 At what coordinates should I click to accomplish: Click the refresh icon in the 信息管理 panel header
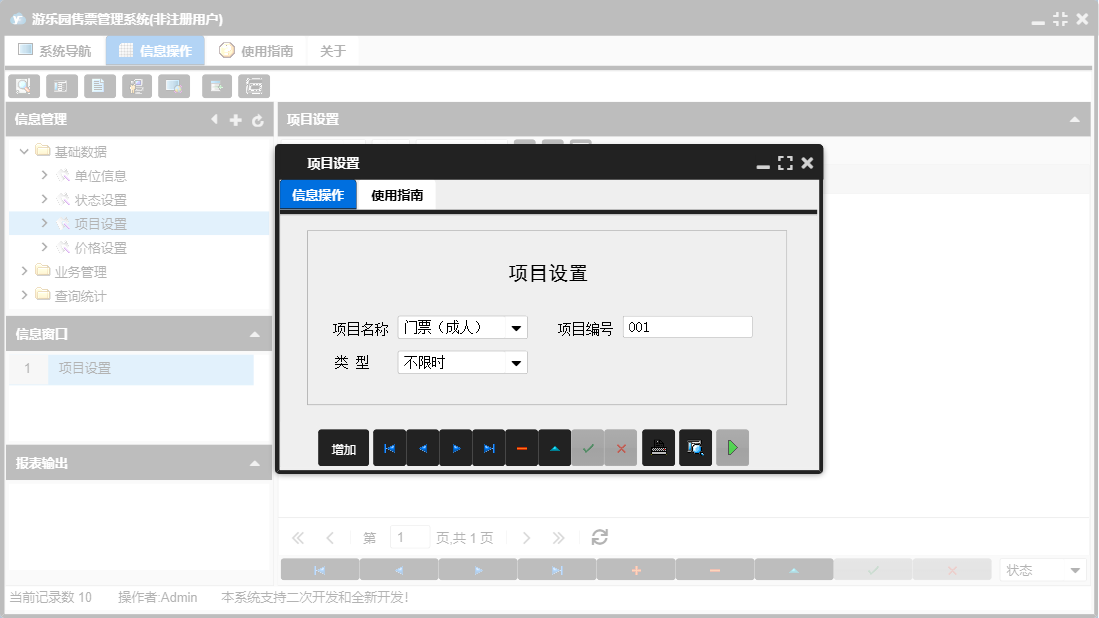tap(258, 119)
